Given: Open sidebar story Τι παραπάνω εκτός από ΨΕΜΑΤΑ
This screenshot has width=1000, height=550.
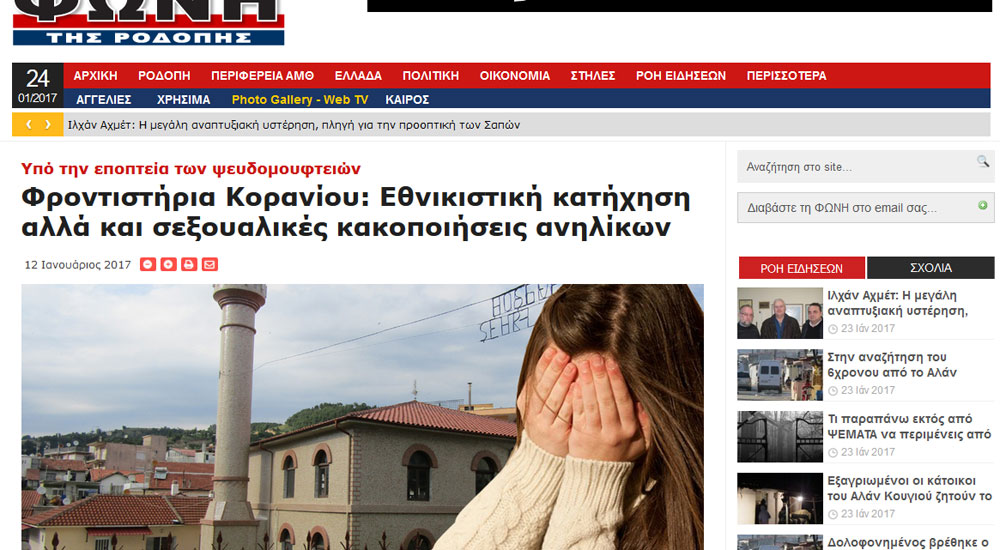Looking at the screenshot, I should coord(909,427).
